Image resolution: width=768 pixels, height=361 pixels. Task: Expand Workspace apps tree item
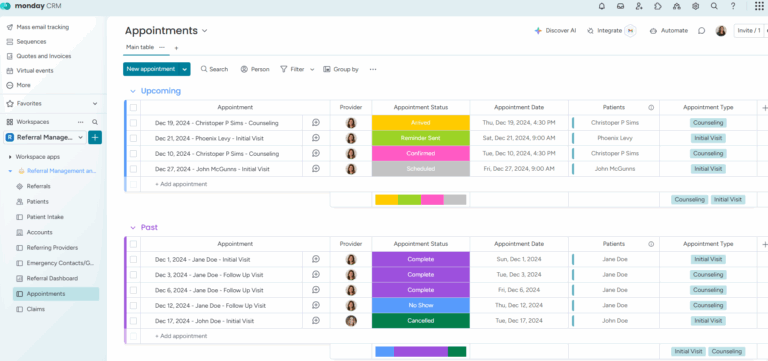pyautogui.click(x=10, y=157)
